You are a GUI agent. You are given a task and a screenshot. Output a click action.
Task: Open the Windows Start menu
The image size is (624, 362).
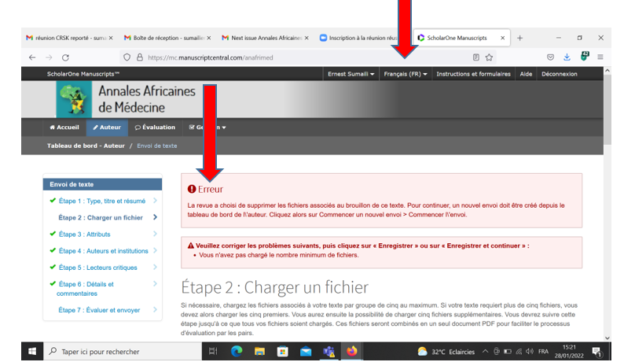(32, 351)
